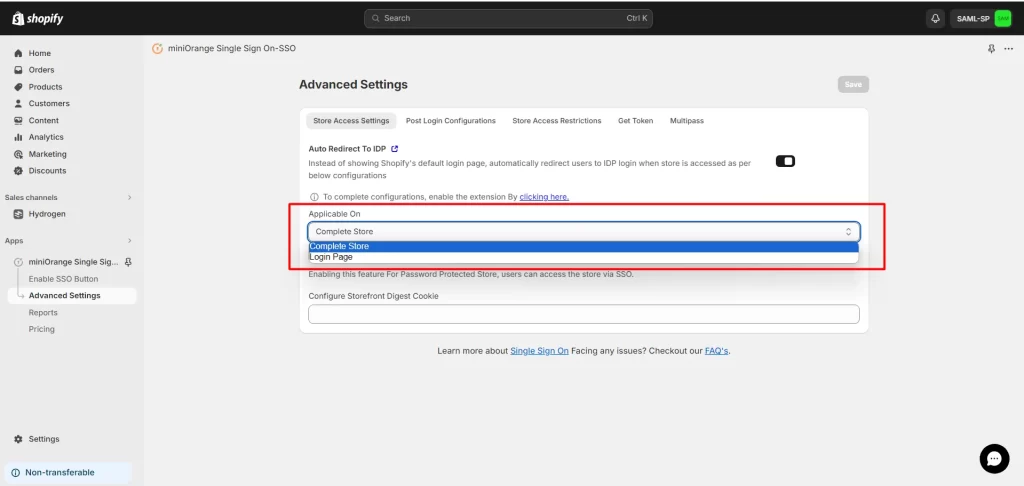Click the notification bell icon
Image resolution: width=1024 pixels, height=486 pixels.
tap(935, 18)
